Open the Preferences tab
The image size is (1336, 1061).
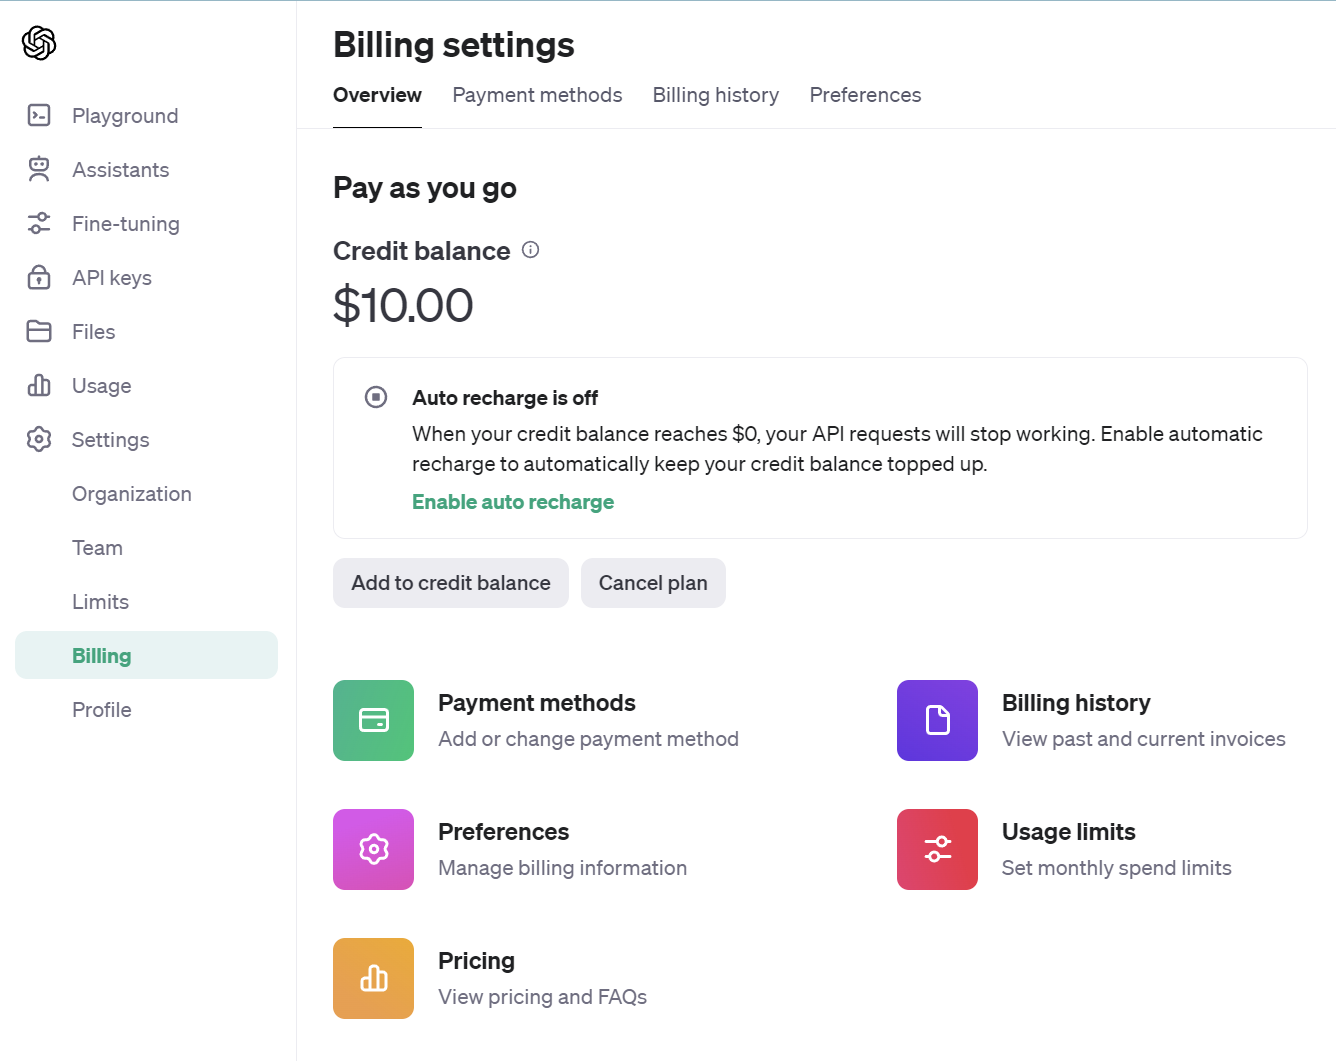tap(865, 95)
